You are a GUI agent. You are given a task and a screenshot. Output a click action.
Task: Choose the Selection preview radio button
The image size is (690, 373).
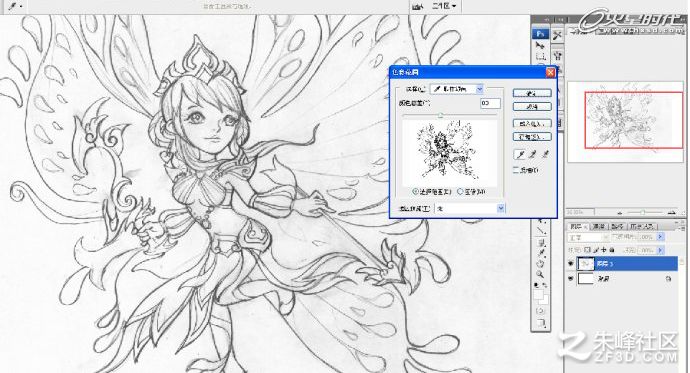pos(415,192)
